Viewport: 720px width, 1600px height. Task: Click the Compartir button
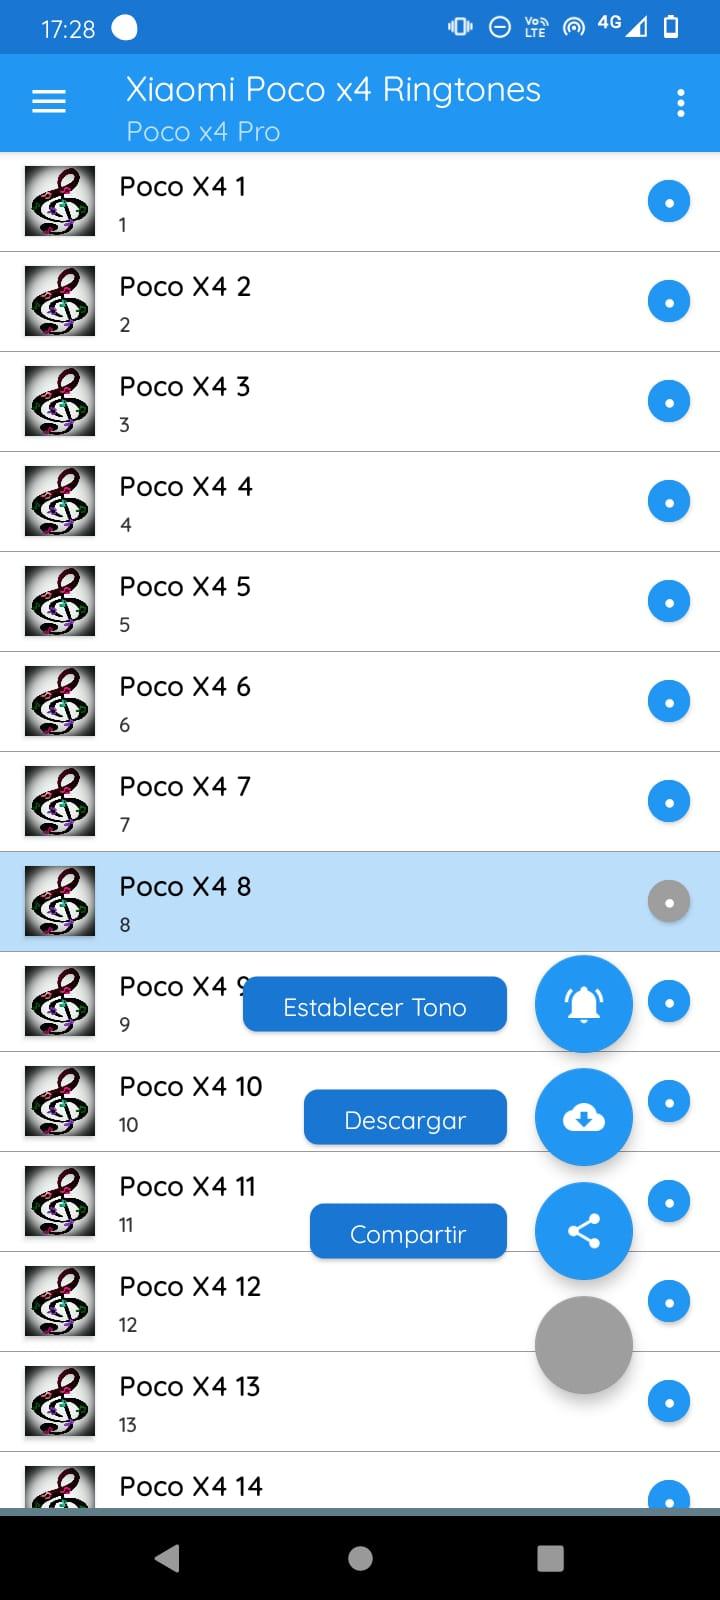pyautogui.click(x=408, y=1232)
